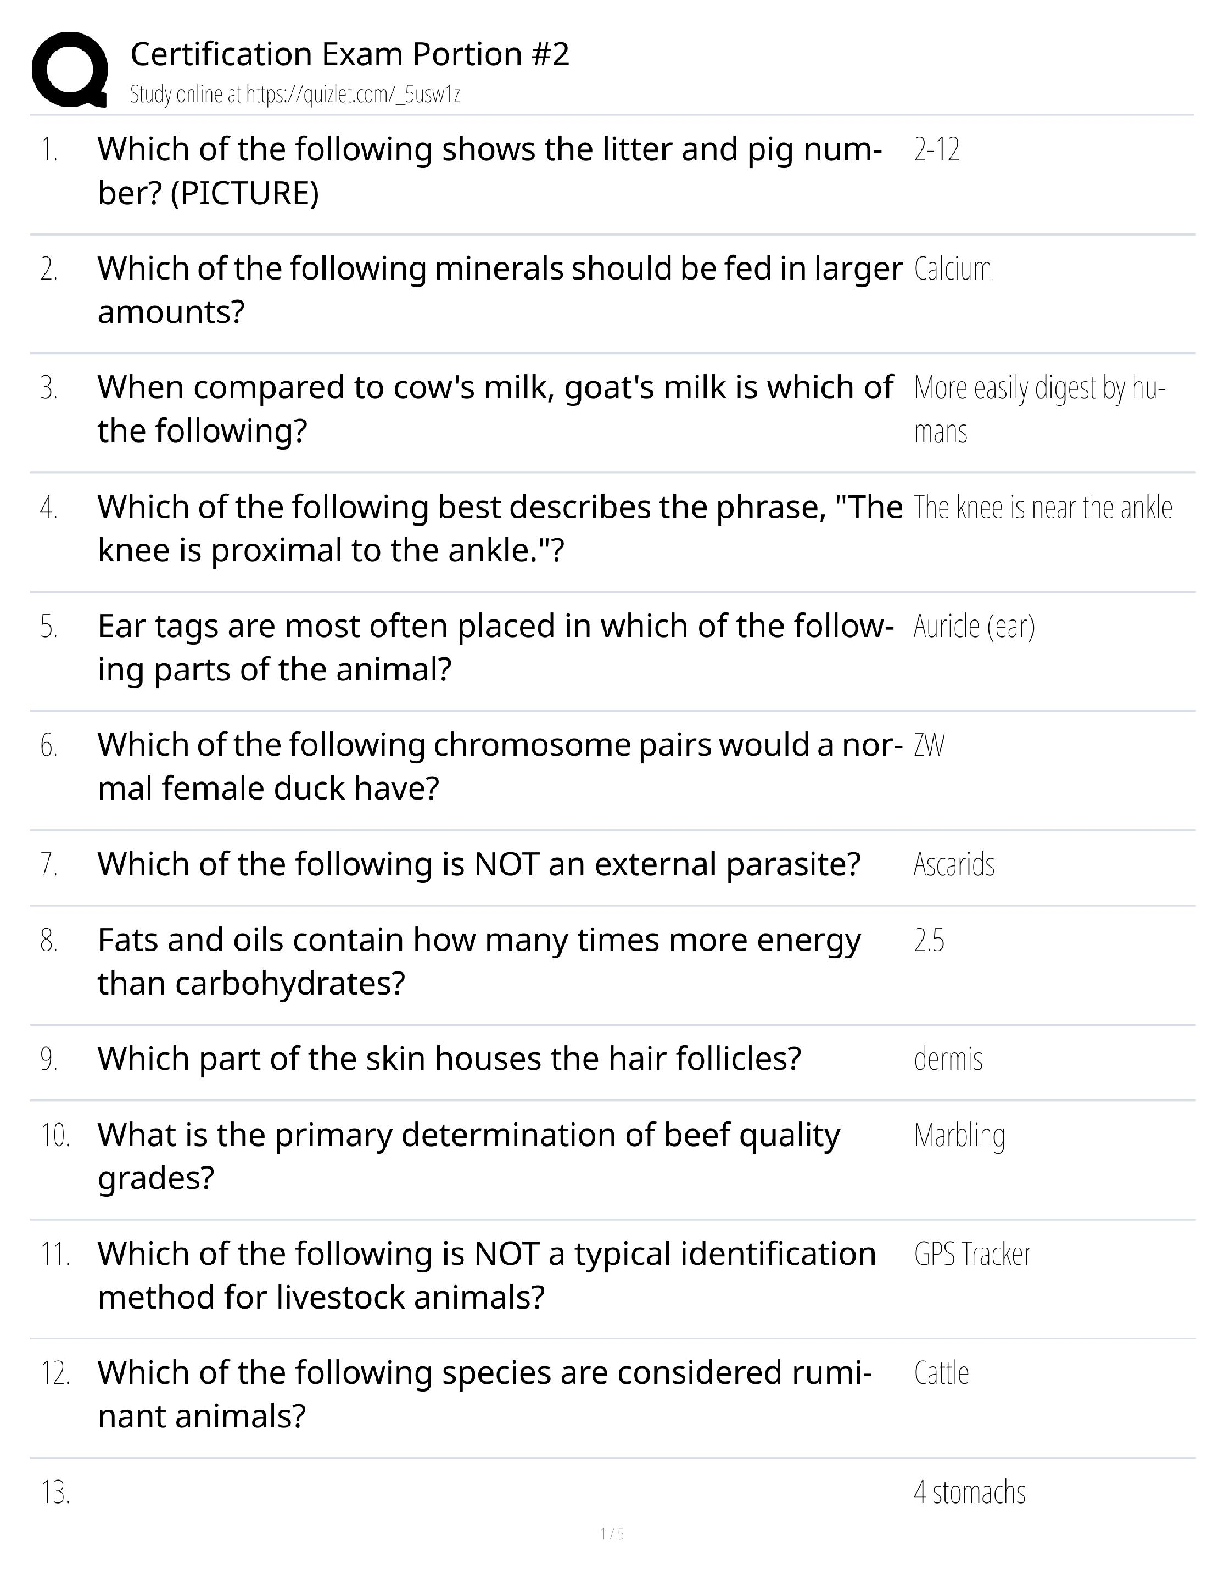Click the answer 2-12

(936, 150)
